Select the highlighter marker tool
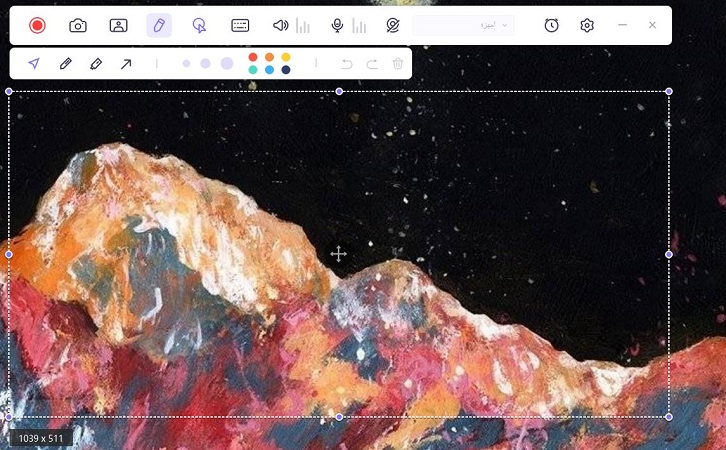 [96, 63]
